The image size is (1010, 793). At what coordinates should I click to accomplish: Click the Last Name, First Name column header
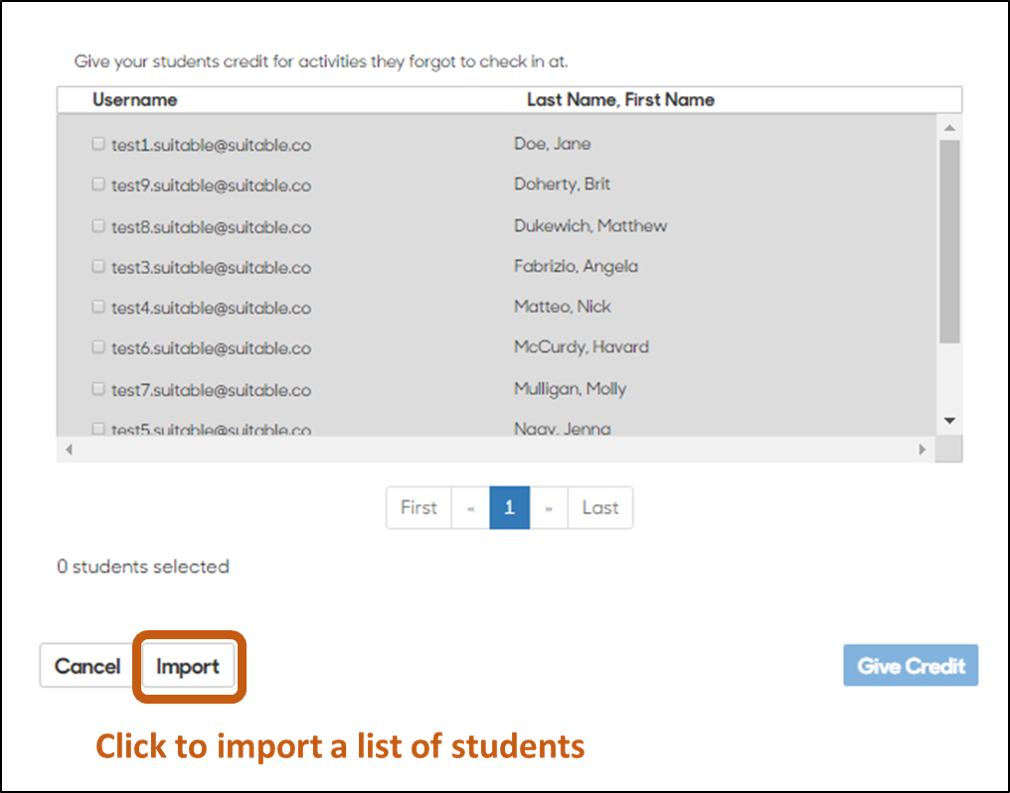click(621, 100)
